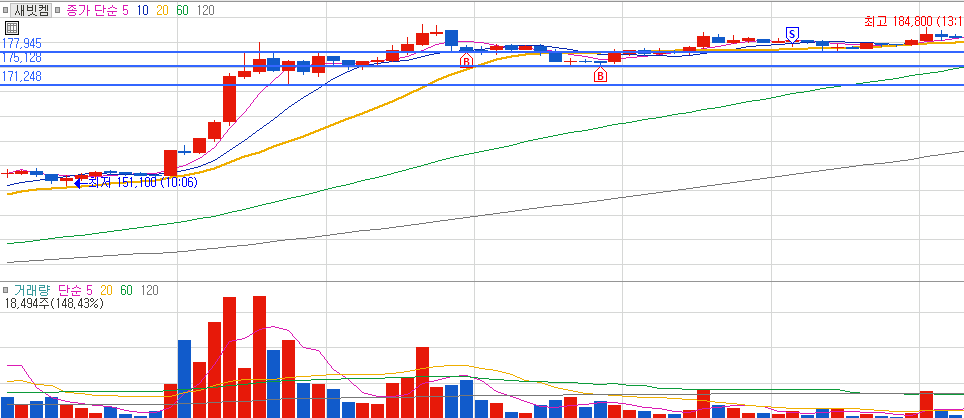Toggle the small square before 종가 단순
The height and width of the screenshot is (418, 964).
(x=58, y=10)
